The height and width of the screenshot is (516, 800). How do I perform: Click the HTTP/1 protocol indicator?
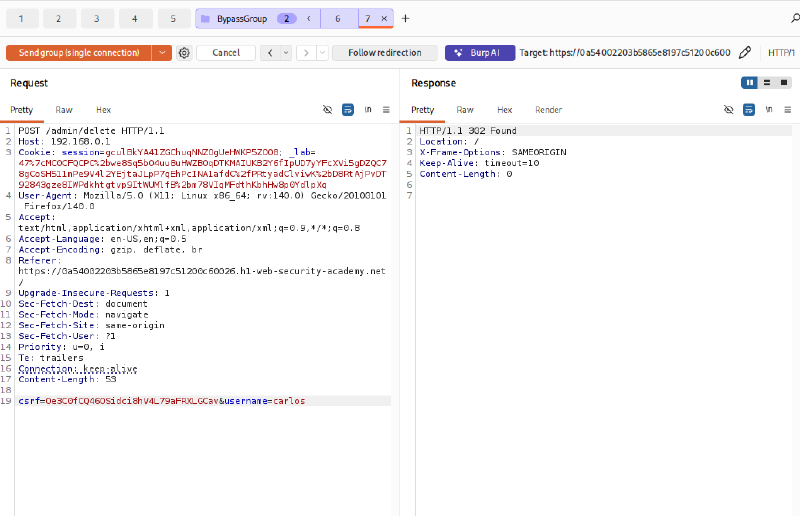(781, 53)
